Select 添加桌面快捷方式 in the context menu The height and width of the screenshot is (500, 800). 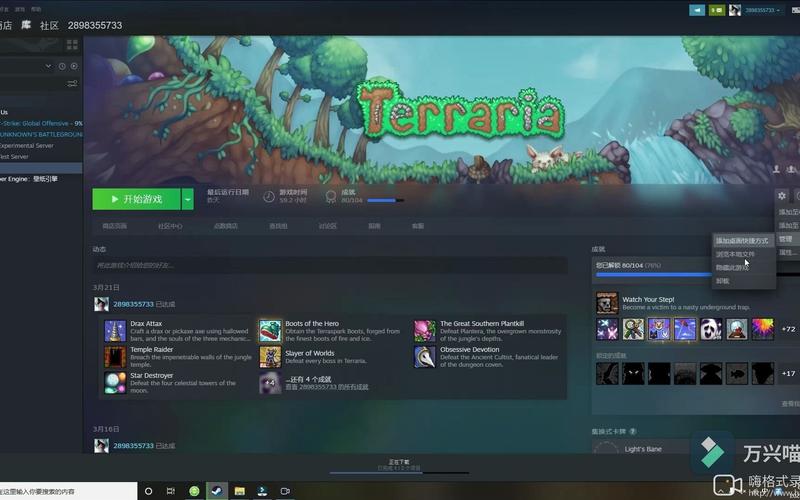tap(742, 241)
